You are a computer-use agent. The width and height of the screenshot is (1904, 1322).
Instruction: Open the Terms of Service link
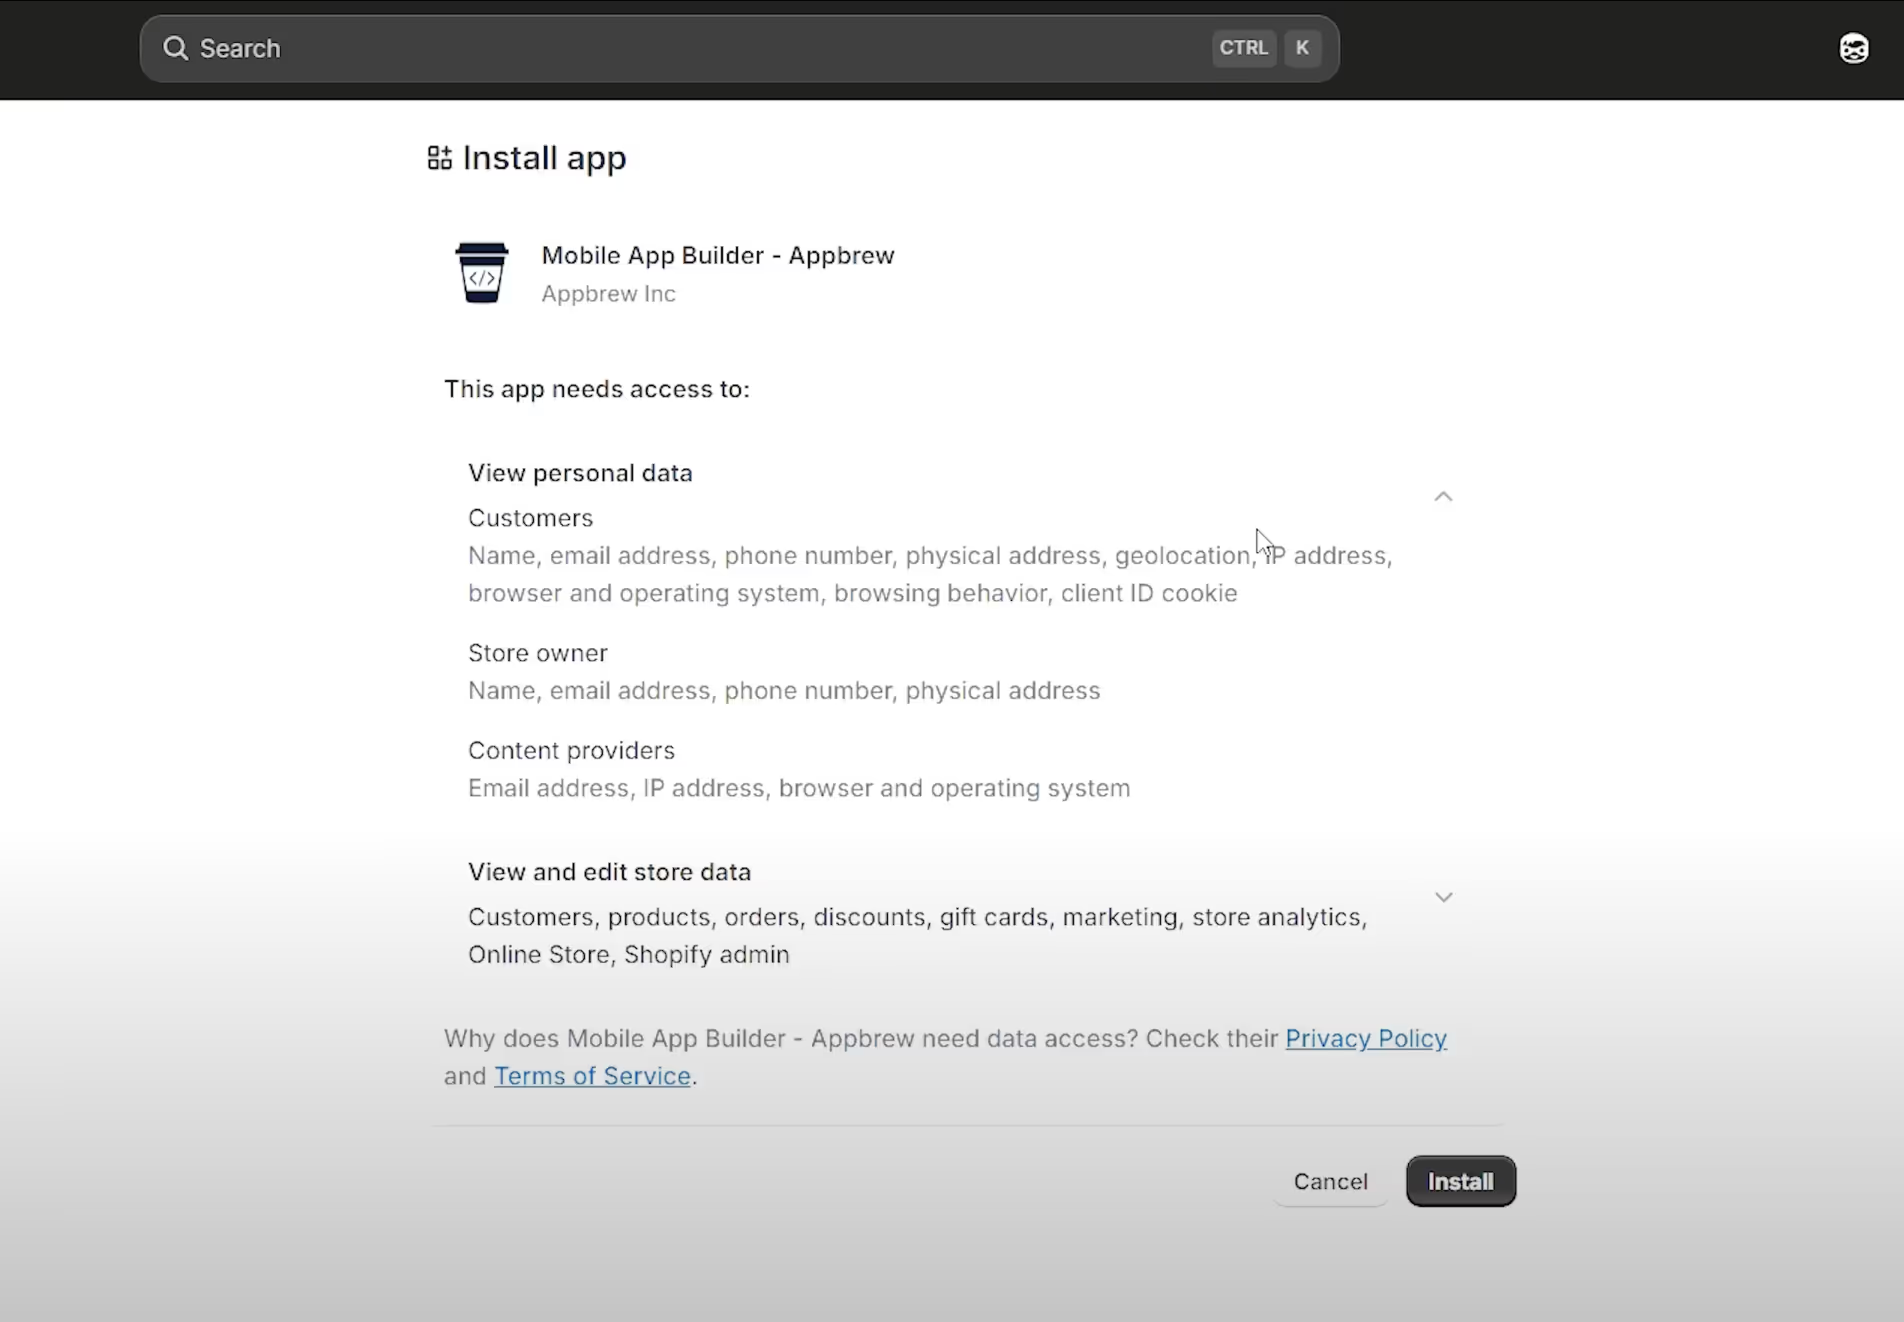[x=592, y=1076]
